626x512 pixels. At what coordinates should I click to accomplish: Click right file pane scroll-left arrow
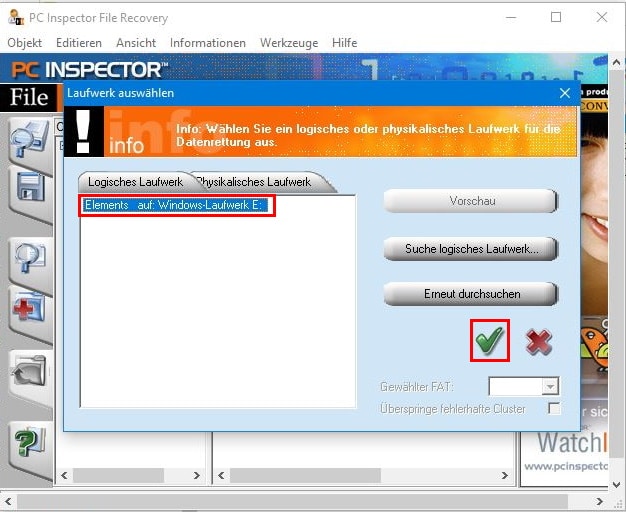pyautogui.click(x=221, y=475)
